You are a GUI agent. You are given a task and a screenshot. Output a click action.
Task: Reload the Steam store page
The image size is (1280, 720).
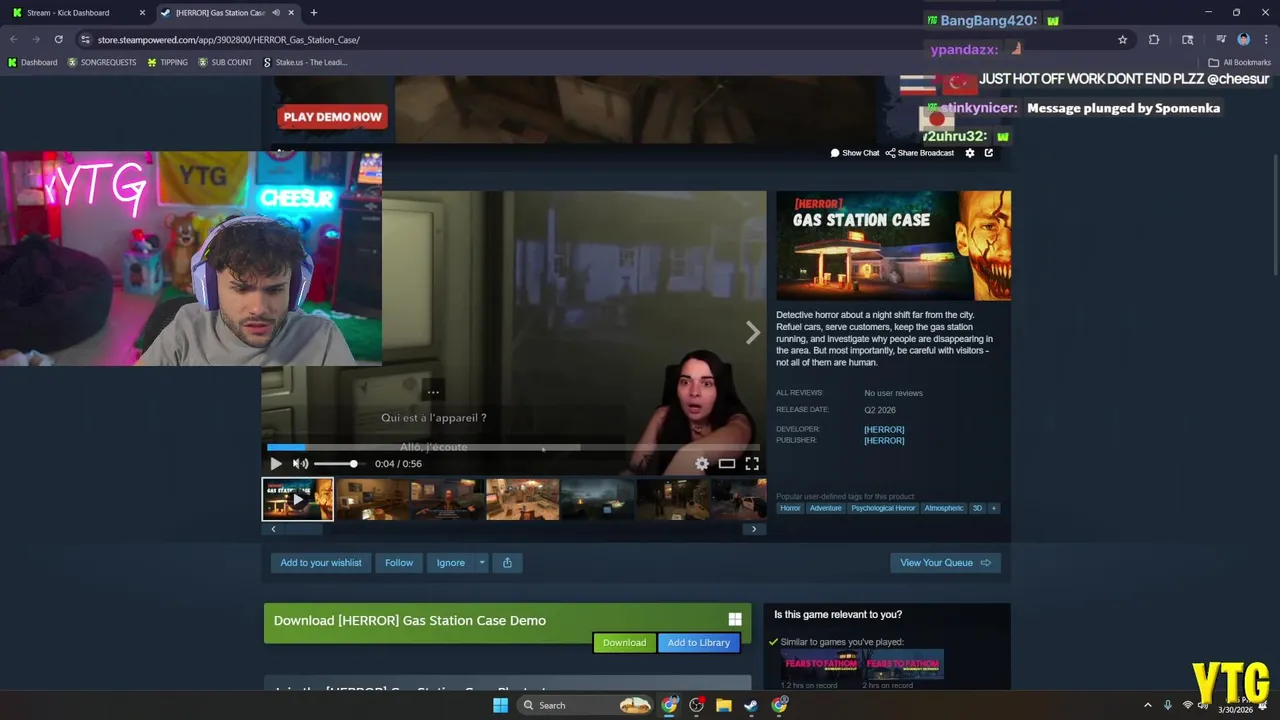click(x=59, y=40)
